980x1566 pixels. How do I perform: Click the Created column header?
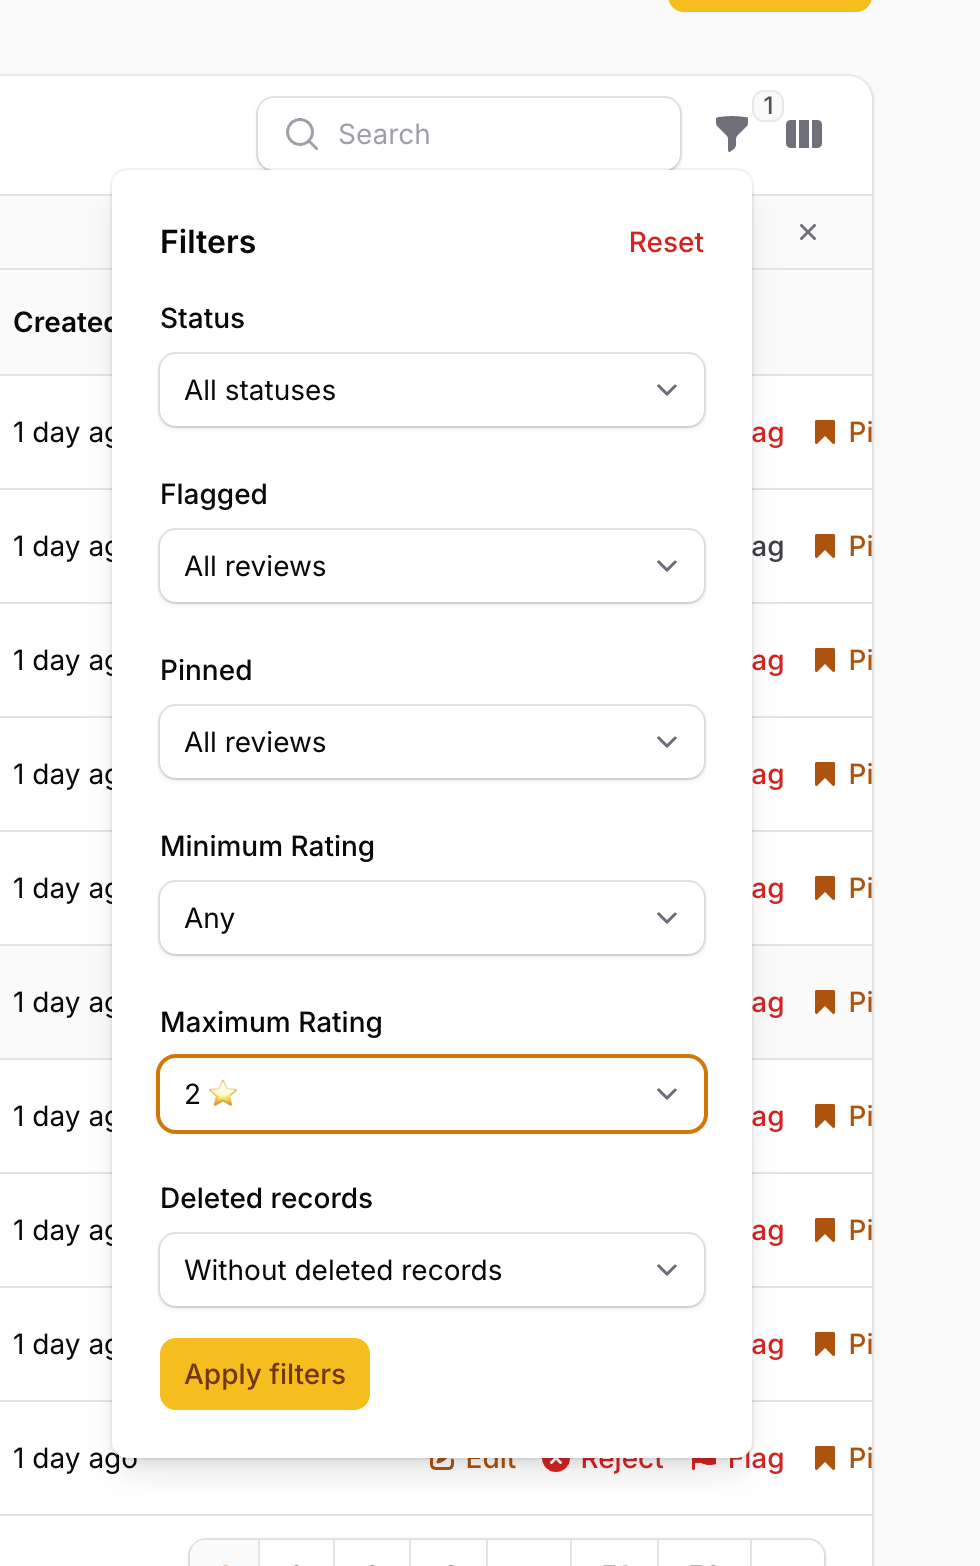click(x=62, y=322)
